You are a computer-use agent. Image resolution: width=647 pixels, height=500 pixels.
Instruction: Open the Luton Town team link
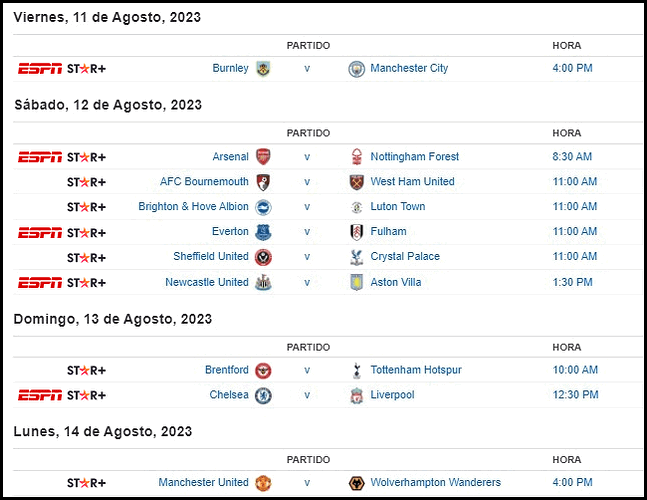click(398, 206)
